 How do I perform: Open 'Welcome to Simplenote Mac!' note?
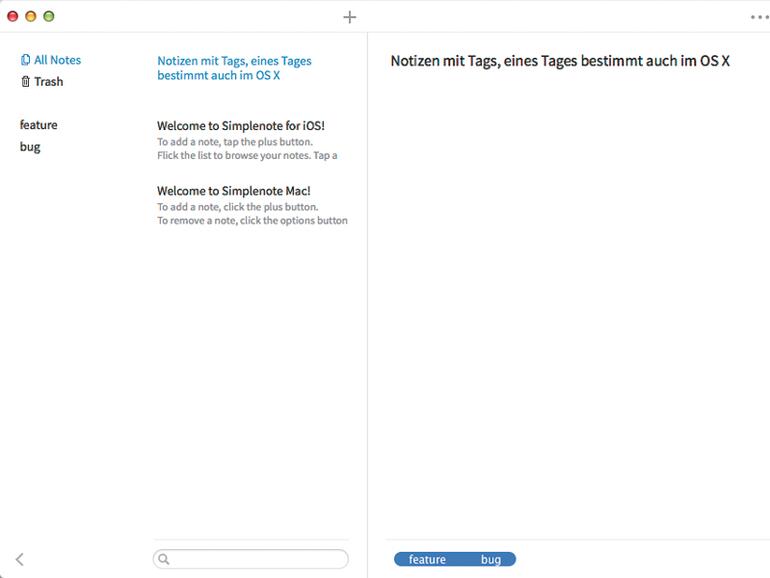point(251,205)
